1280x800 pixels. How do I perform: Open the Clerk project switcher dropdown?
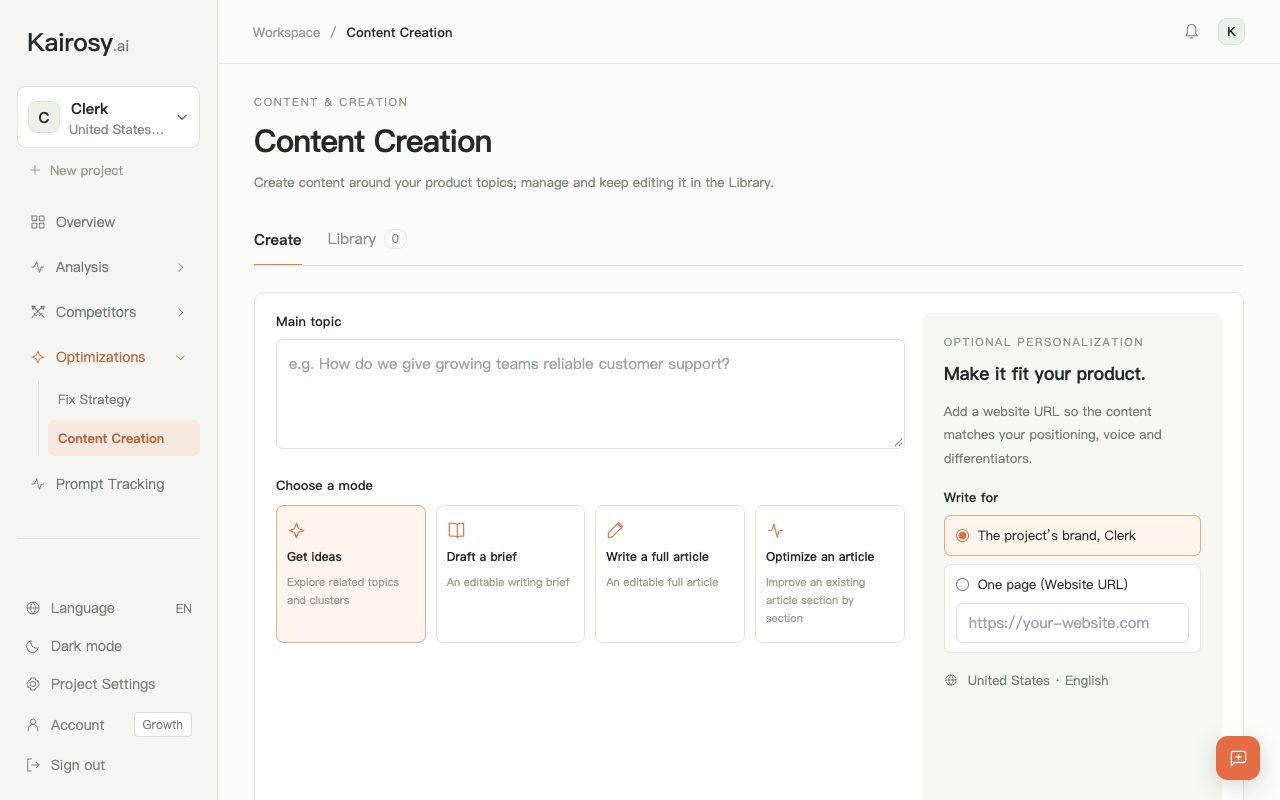click(108, 117)
